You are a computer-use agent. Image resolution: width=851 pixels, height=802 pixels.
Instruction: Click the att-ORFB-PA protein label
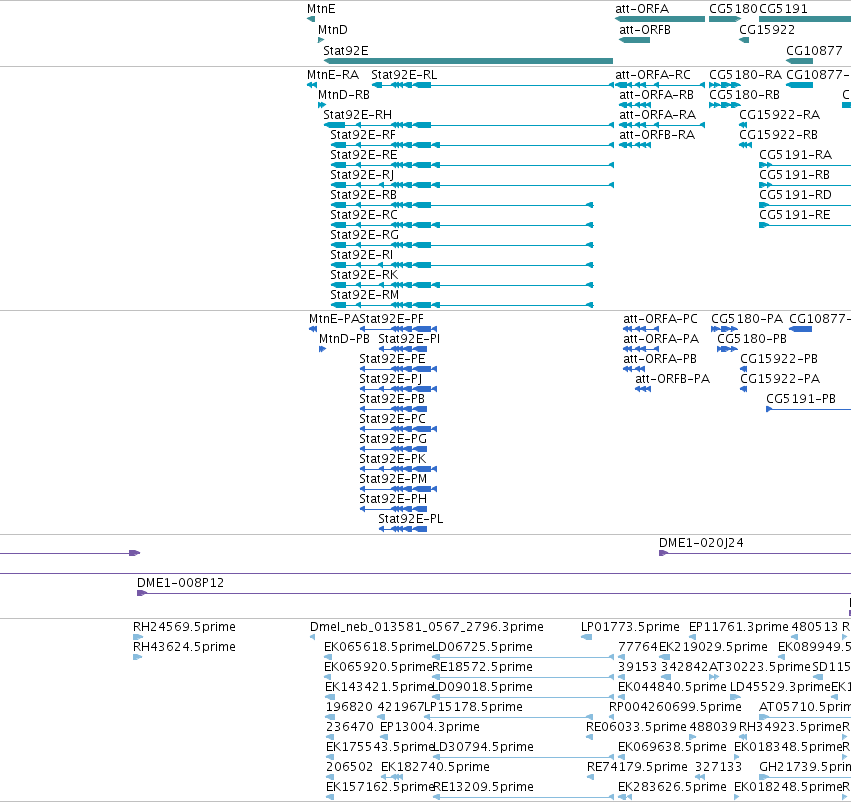(x=672, y=379)
